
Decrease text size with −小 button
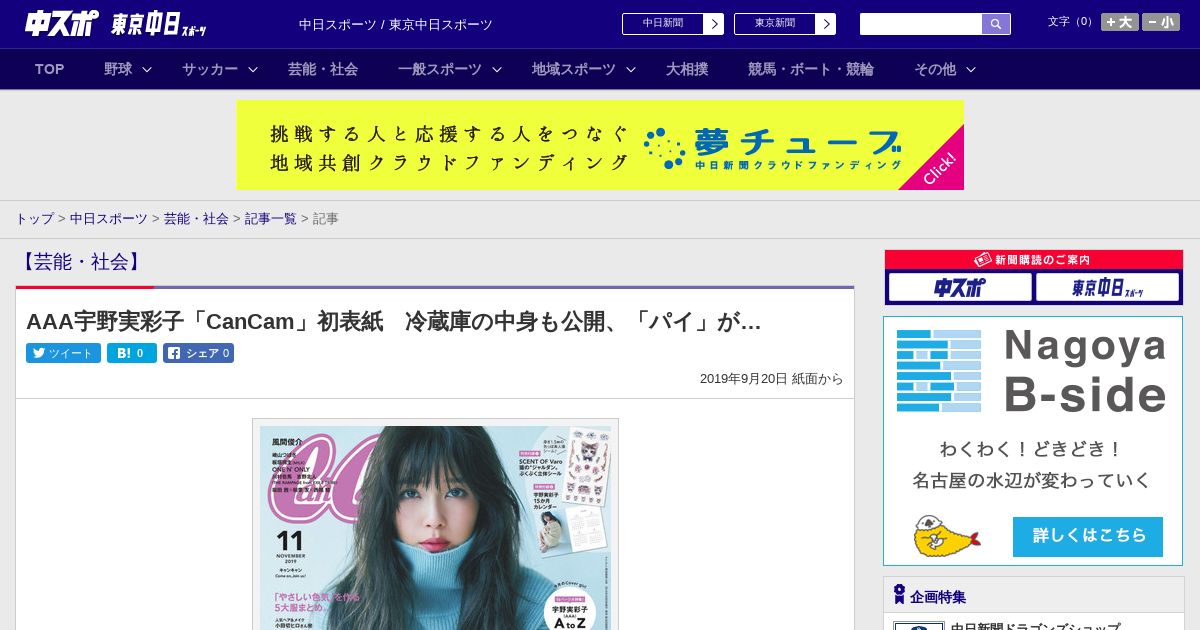click(1161, 22)
